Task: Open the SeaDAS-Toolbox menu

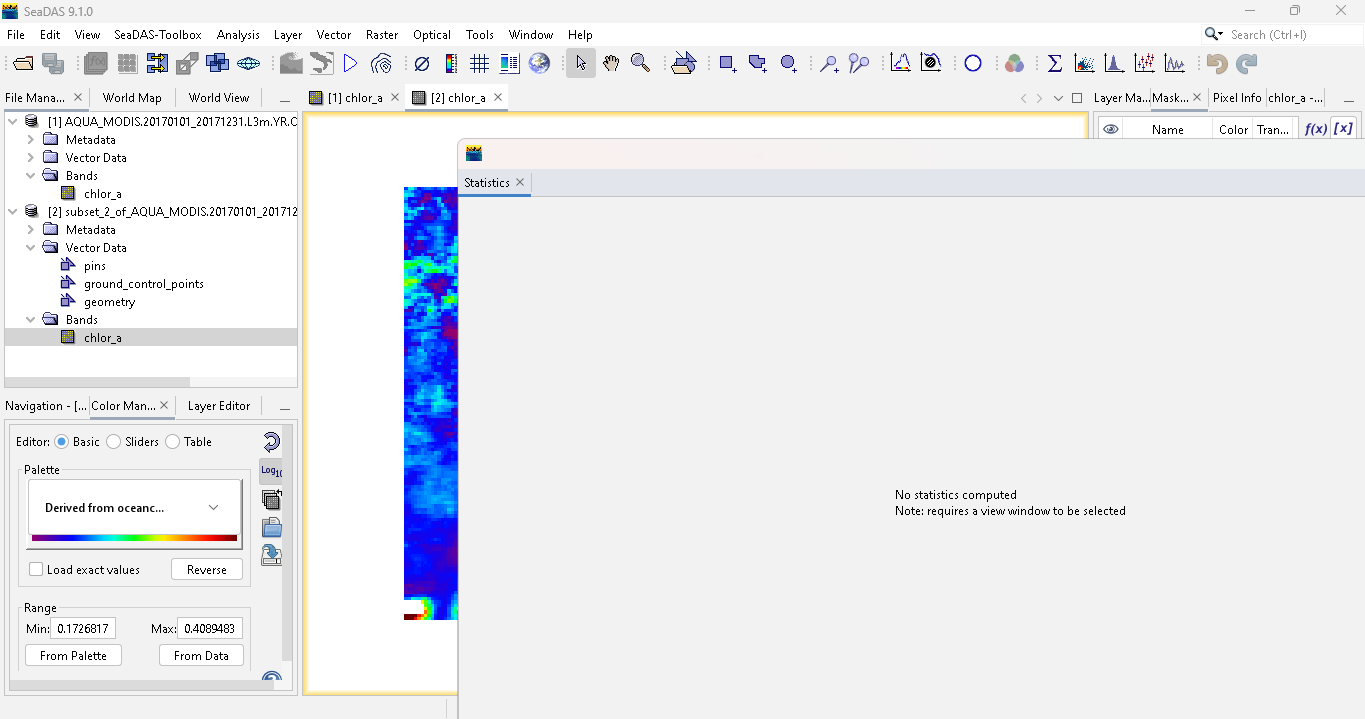Action: (x=158, y=35)
